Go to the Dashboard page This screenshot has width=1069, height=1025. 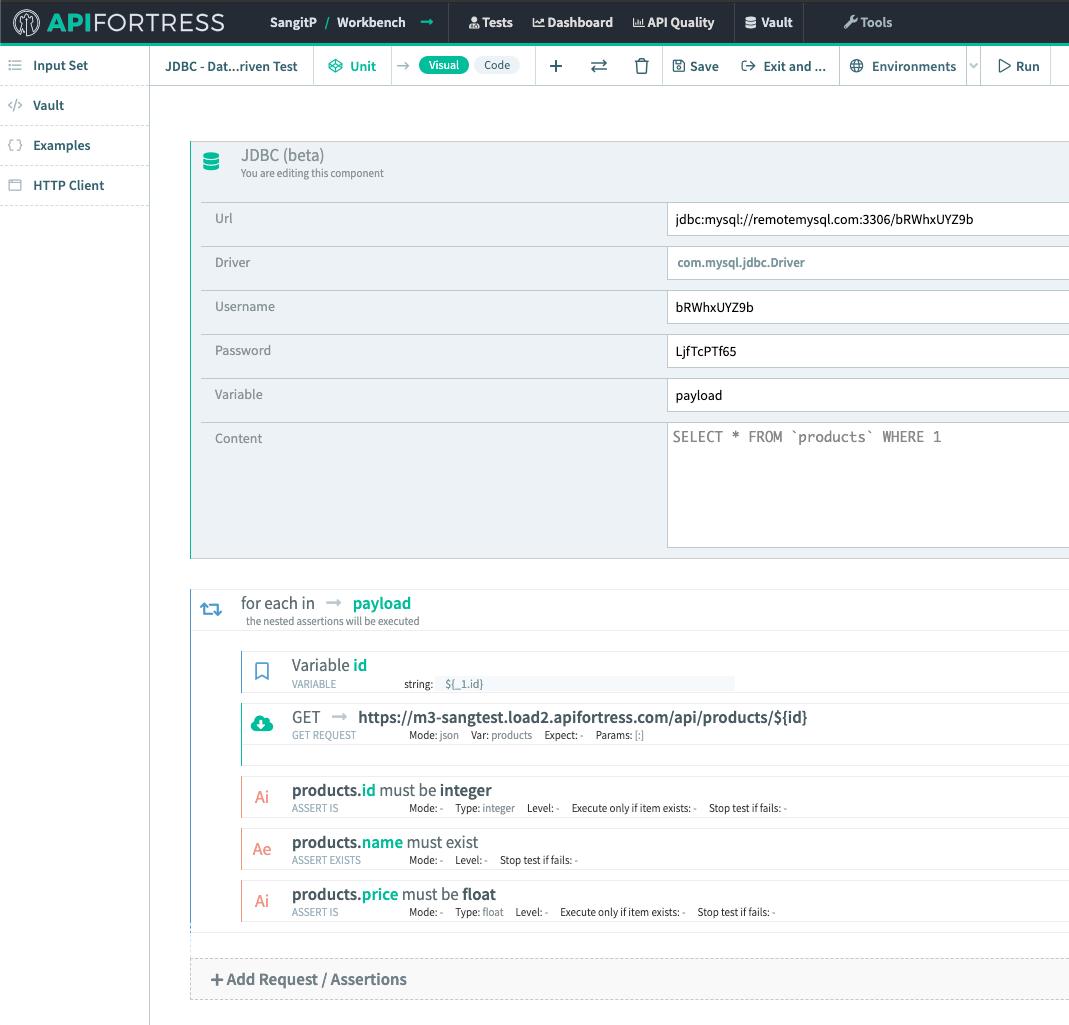coord(572,21)
